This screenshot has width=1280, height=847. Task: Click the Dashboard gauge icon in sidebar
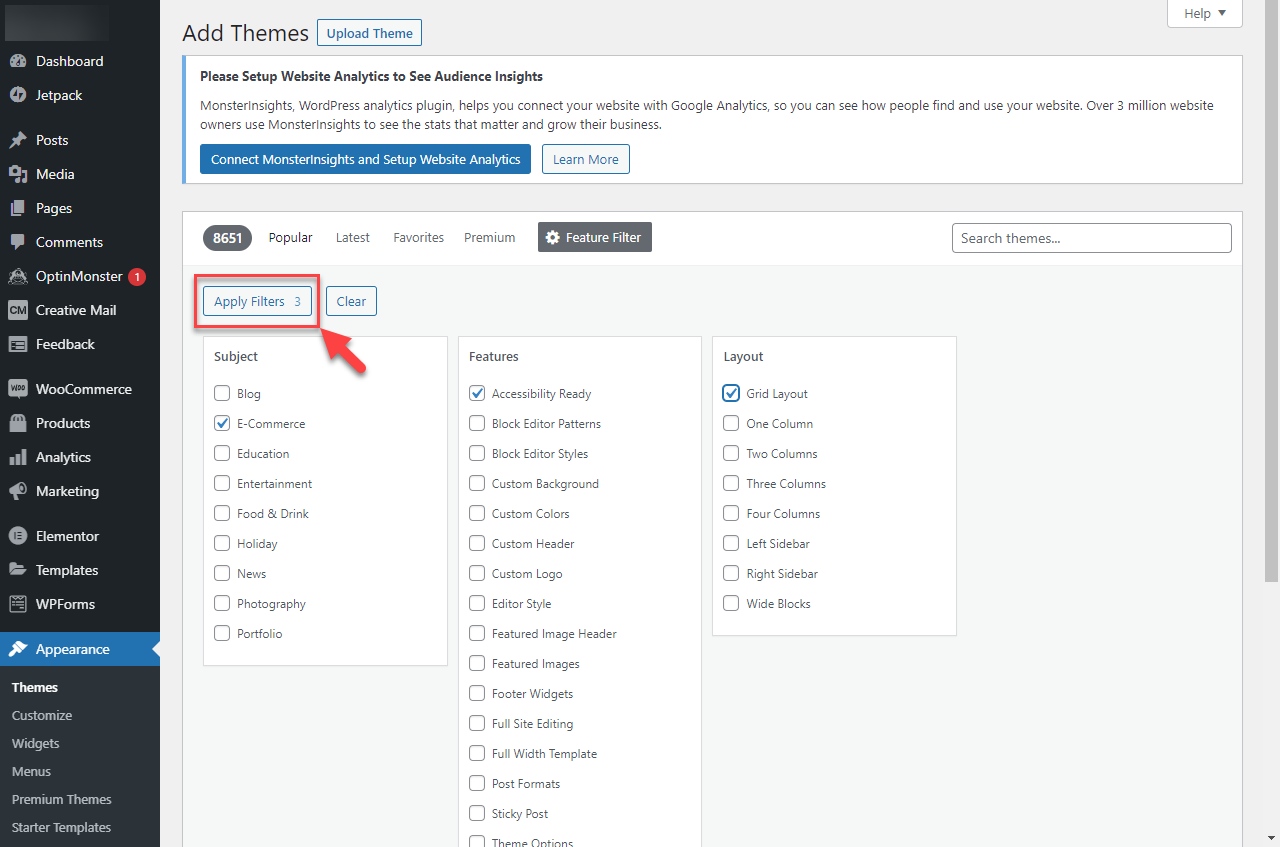18,61
